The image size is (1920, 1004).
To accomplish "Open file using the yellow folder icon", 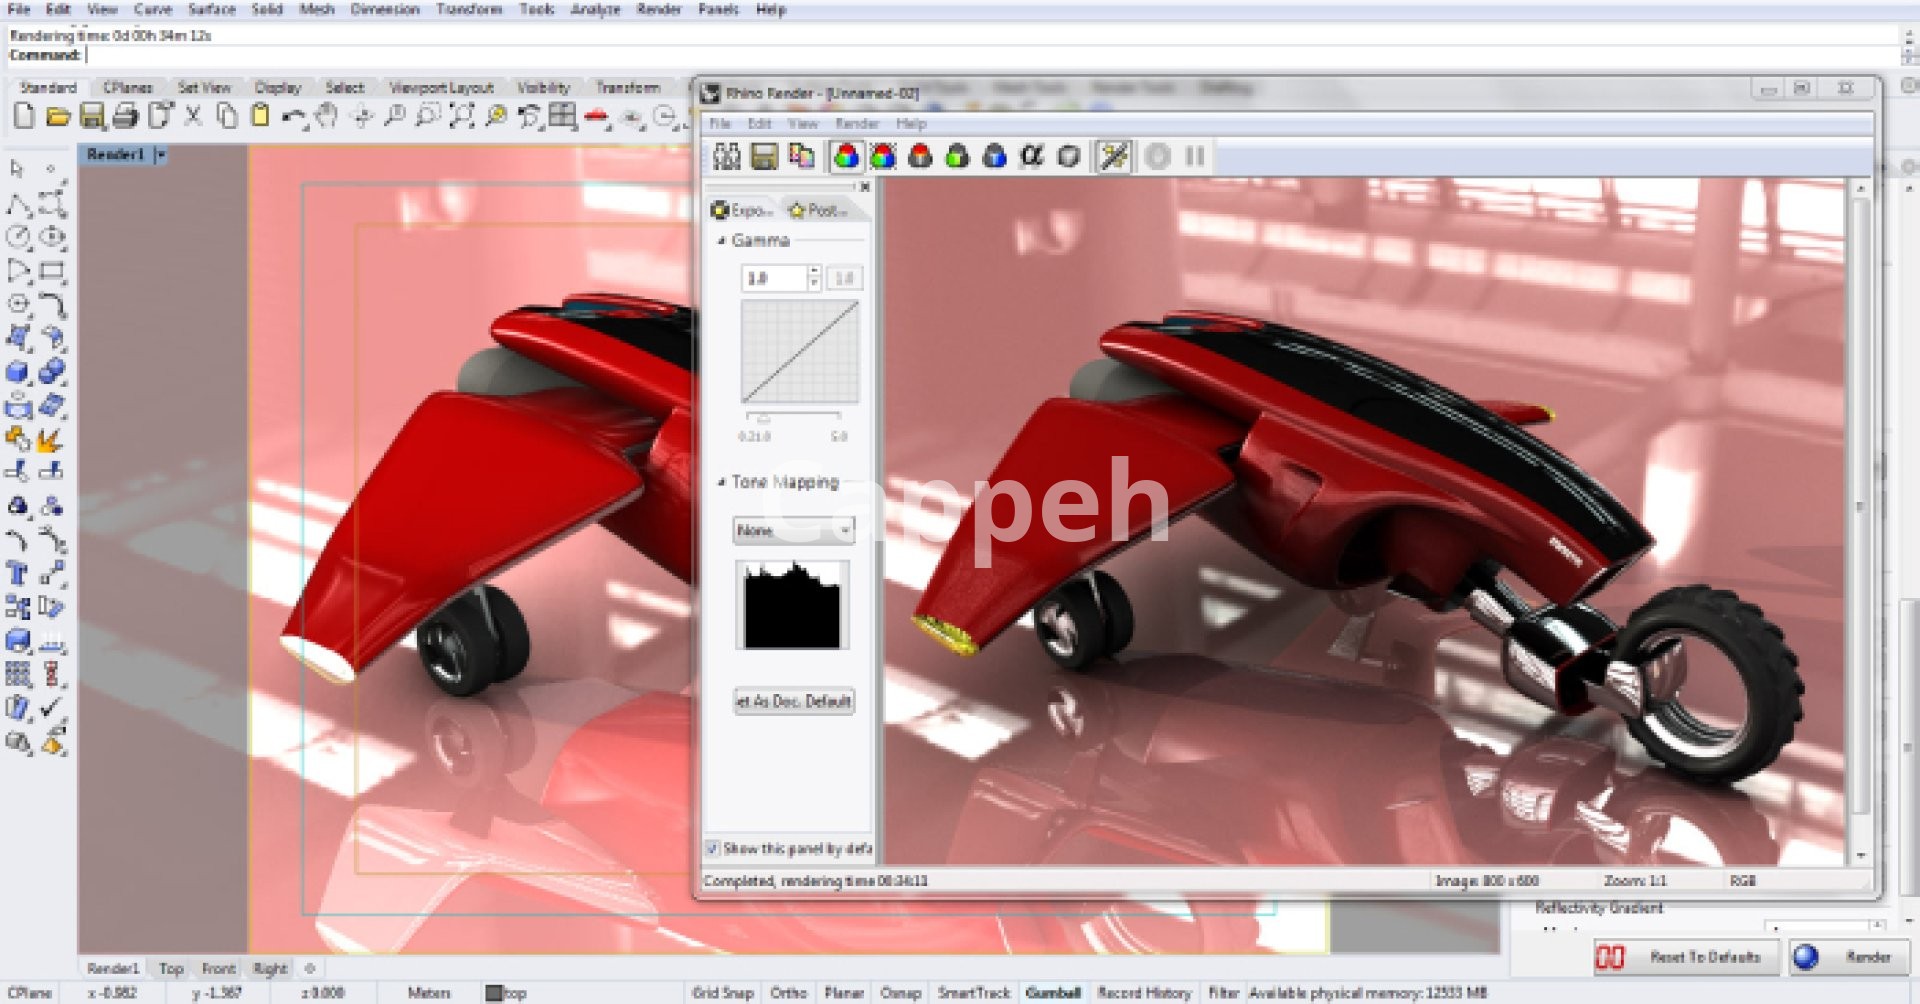I will point(58,116).
